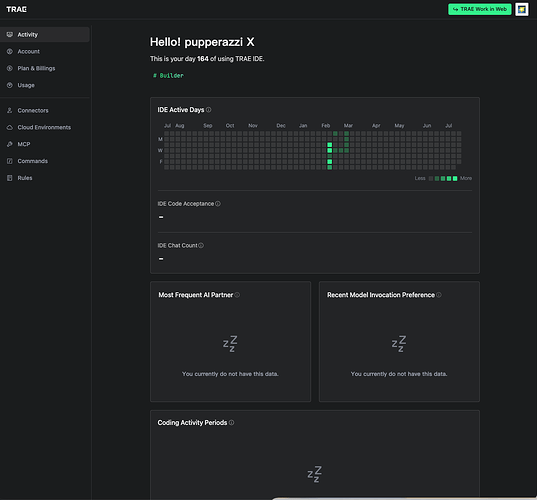This screenshot has height=500, width=537.
Task: Click the info icon next to IDE Code Acceptance
Action: tap(218, 204)
